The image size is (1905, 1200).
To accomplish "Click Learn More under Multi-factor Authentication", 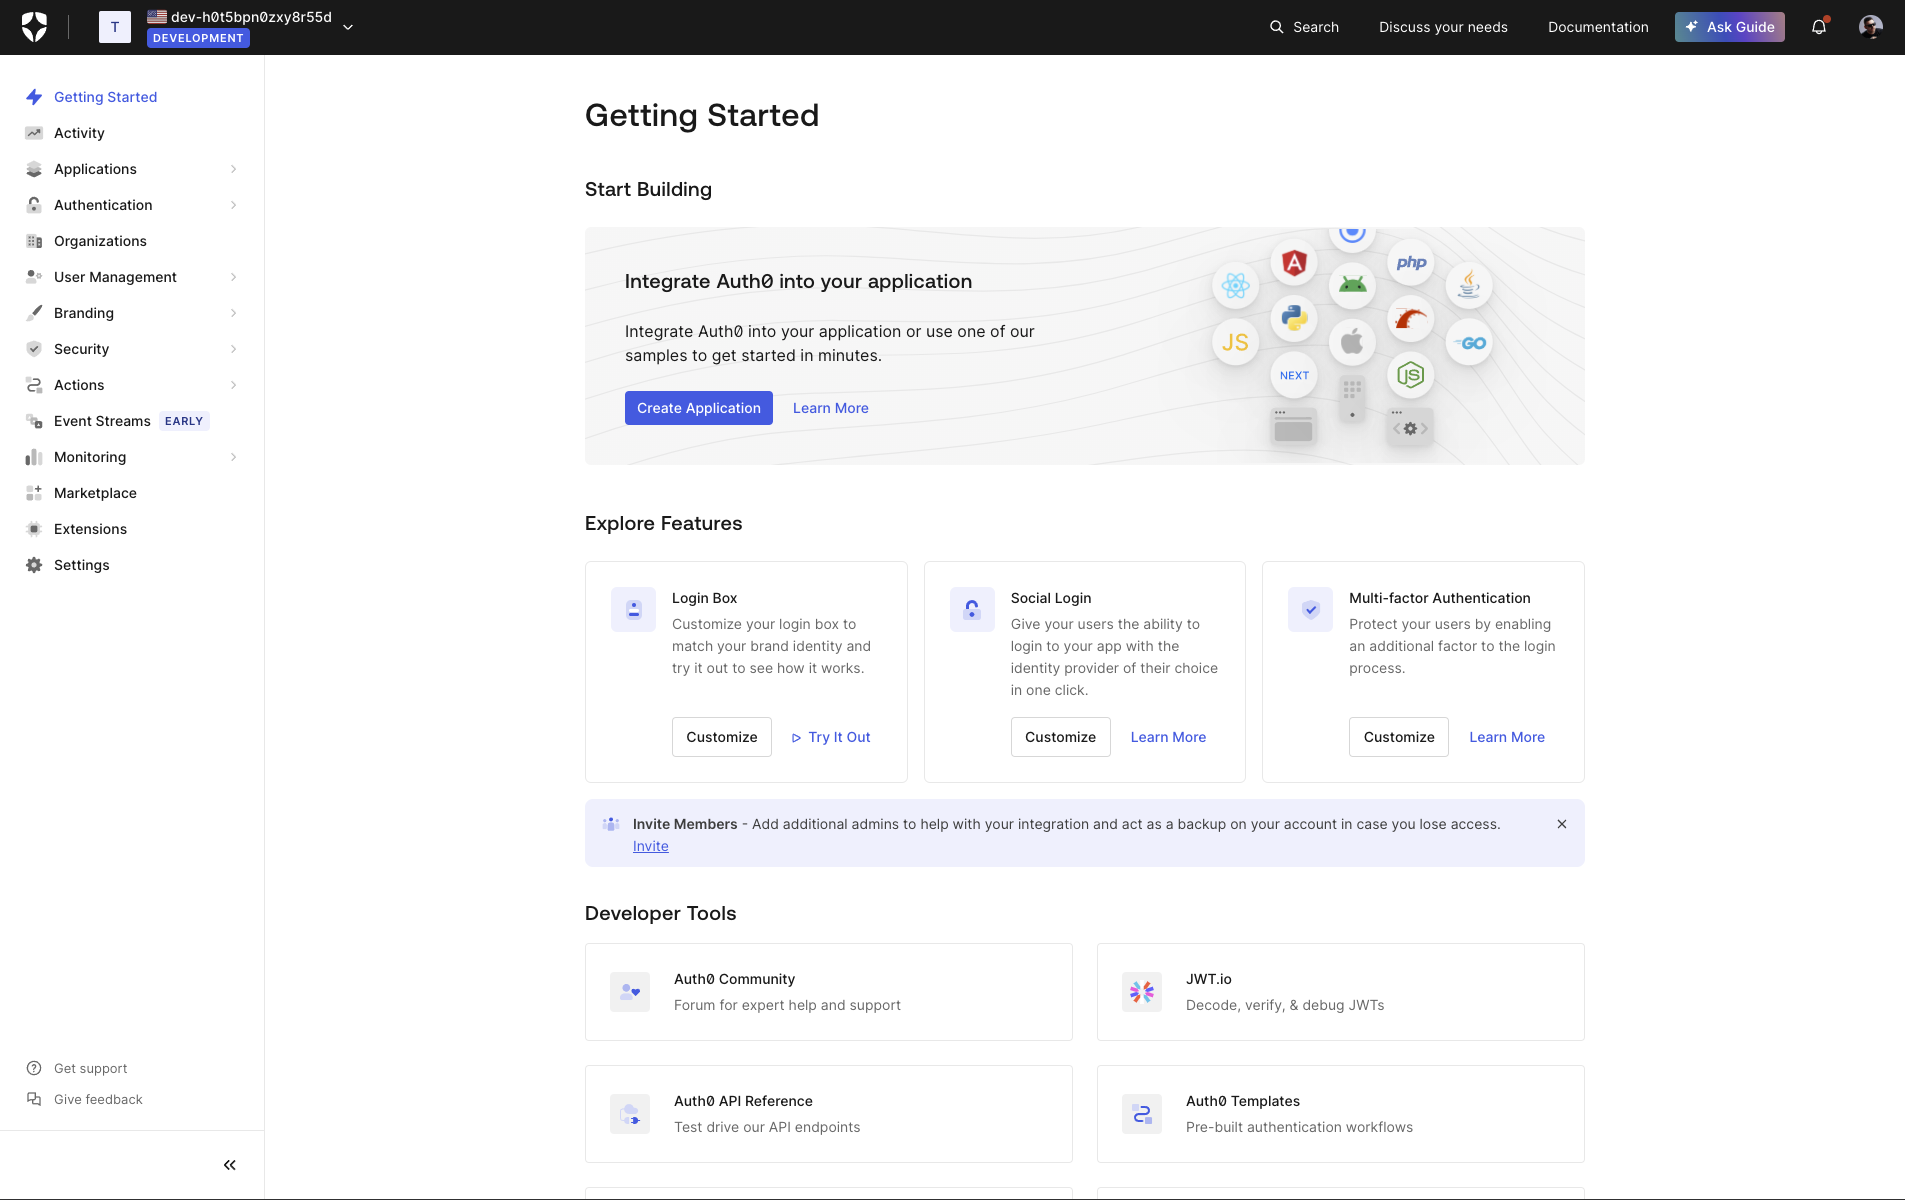I will click(x=1507, y=737).
